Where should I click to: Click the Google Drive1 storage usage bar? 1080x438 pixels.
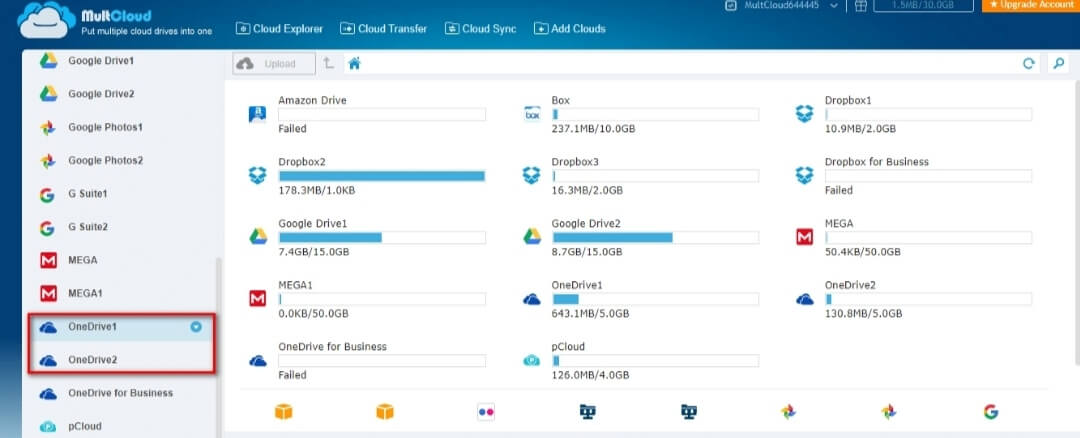(x=382, y=238)
